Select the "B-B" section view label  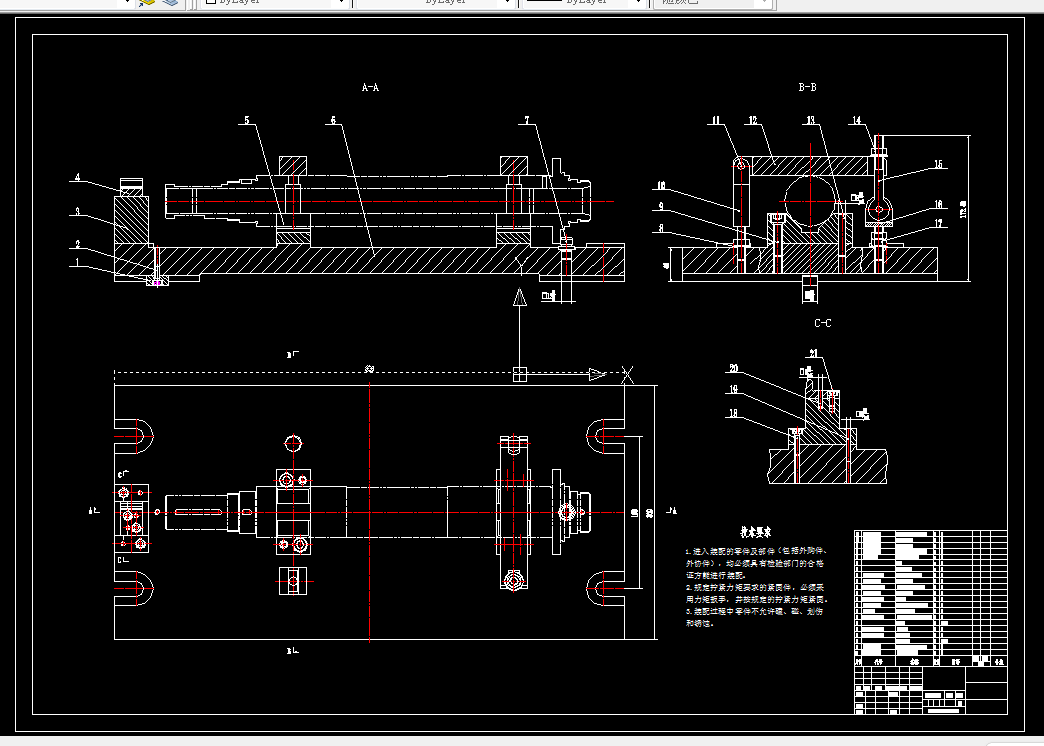[x=808, y=87]
